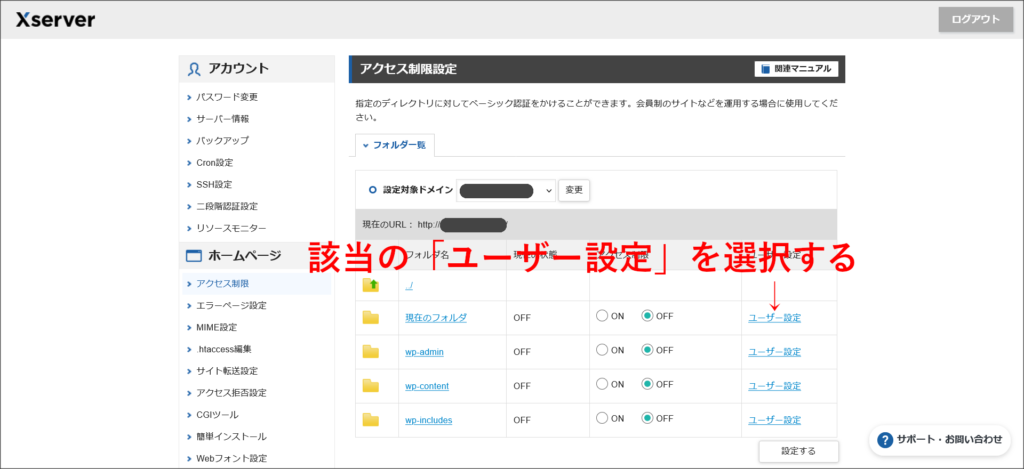This screenshot has width=1024, height=469.
Task: Open サポート・お問い合わせ chat button
Action: tap(939, 440)
